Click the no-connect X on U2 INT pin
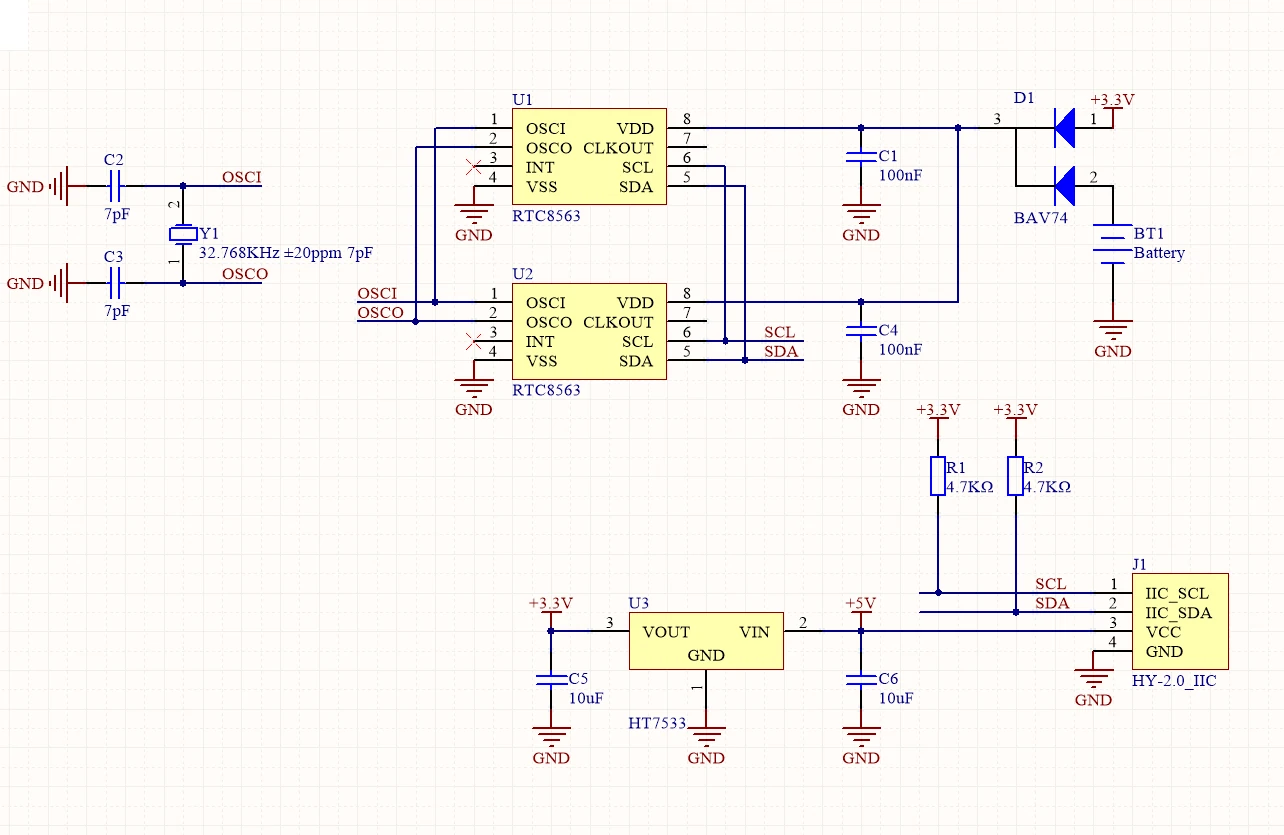1284x835 pixels. tap(474, 341)
